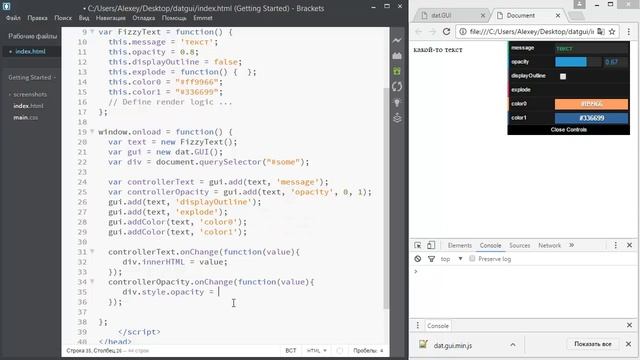Bookmark this page with the star icon
Image resolution: width=640 pixels, height=360 pixels.
(612, 31)
